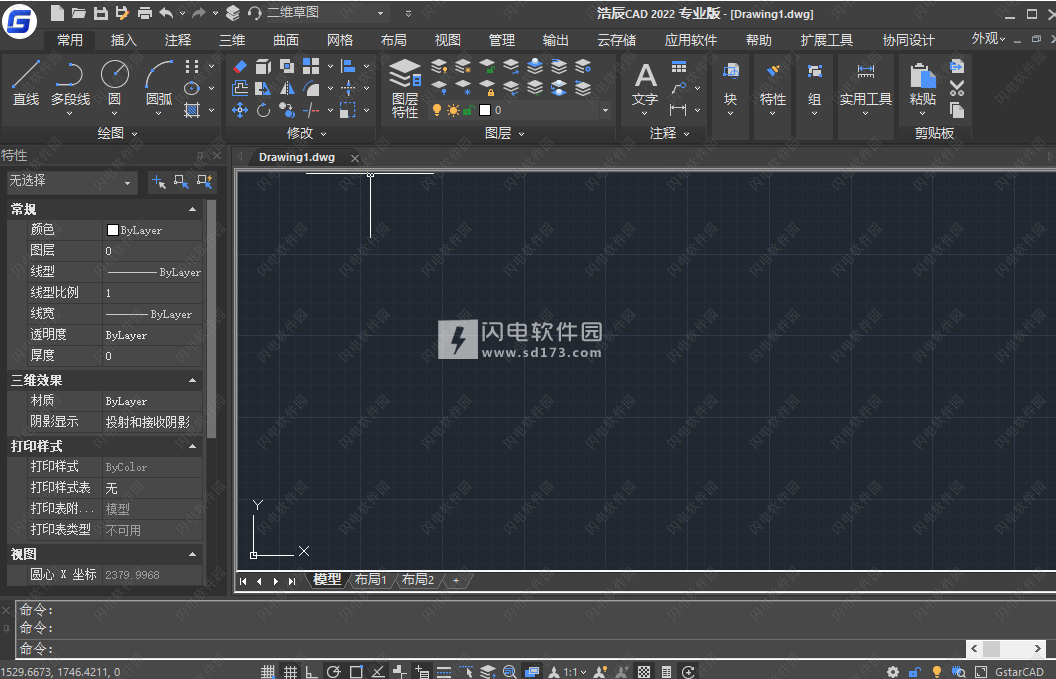Viewport: 1056px width, 679px height.
Task: Toggle lineweight display in status bar
Action: click(x=444, y=672)
